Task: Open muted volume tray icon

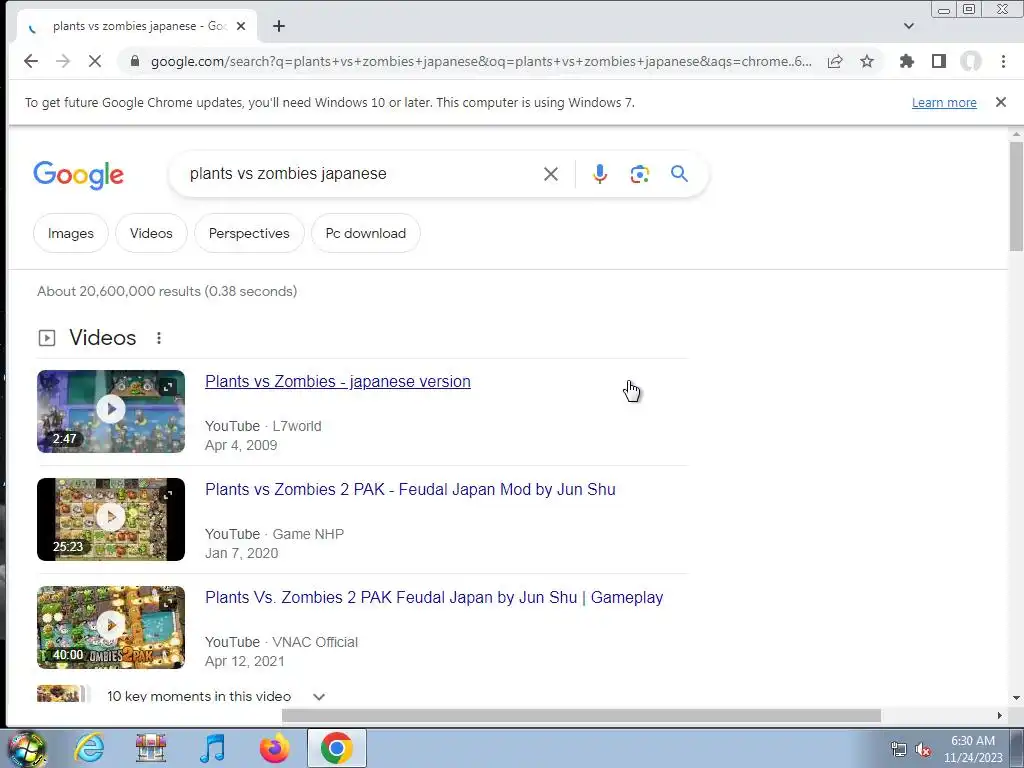Action: coord(923,749)
